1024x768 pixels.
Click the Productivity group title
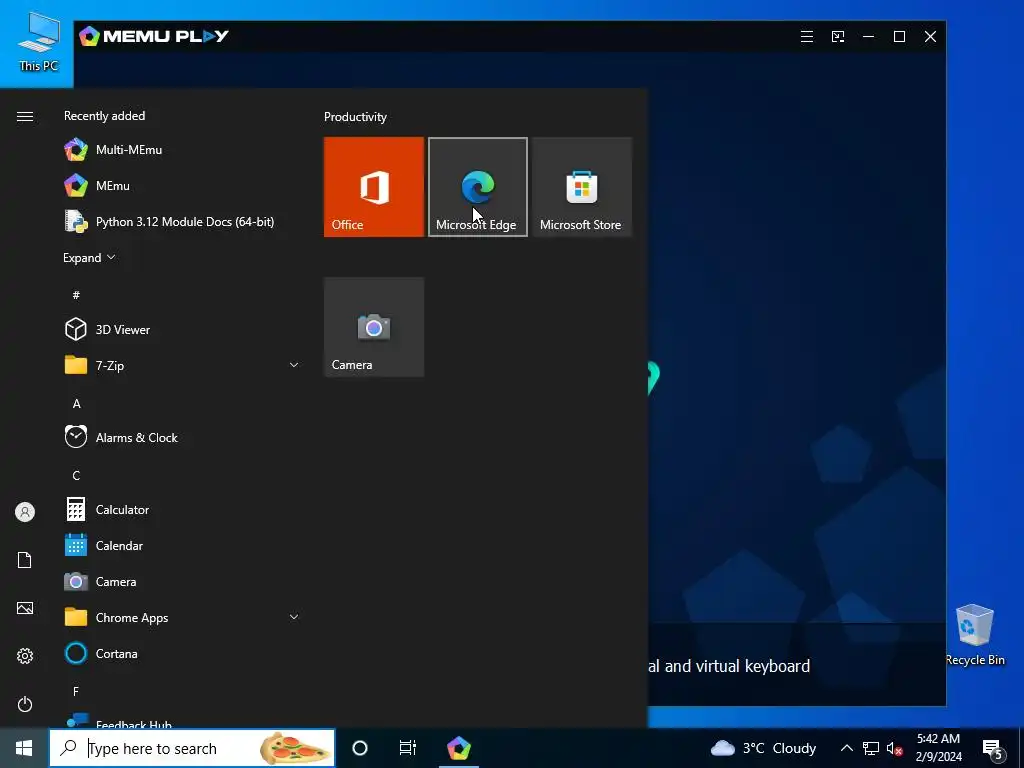pos(355,117)
